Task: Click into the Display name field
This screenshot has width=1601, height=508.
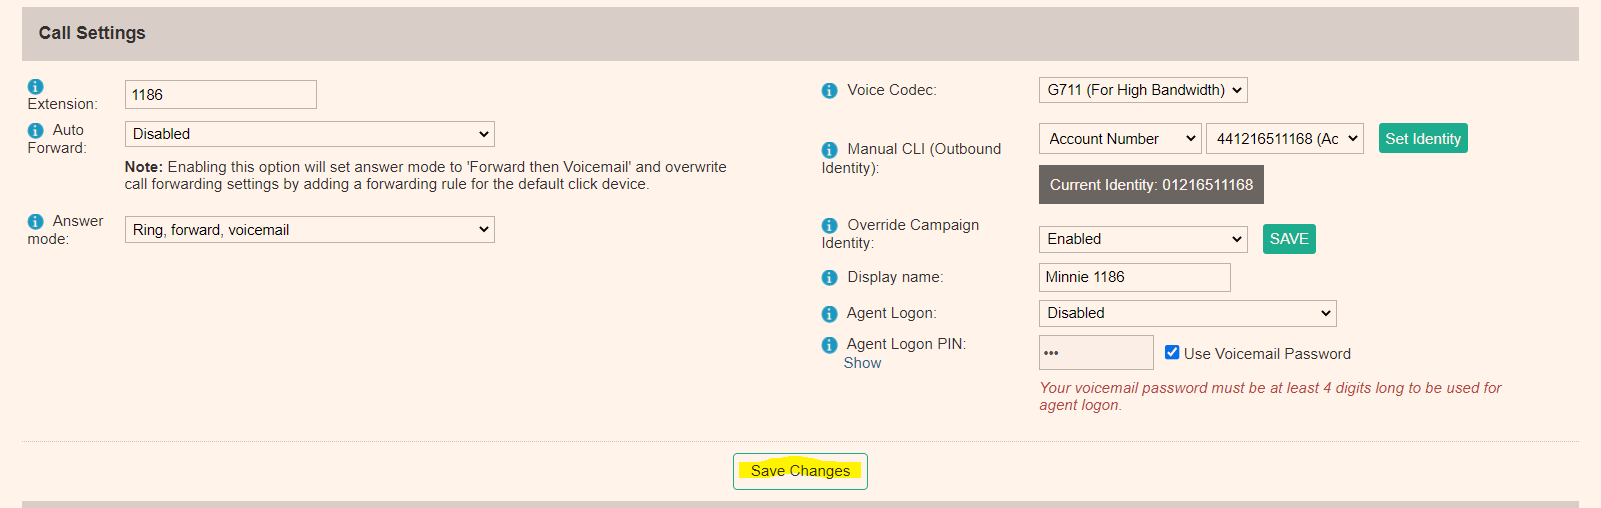Action: click(1134, 277)
